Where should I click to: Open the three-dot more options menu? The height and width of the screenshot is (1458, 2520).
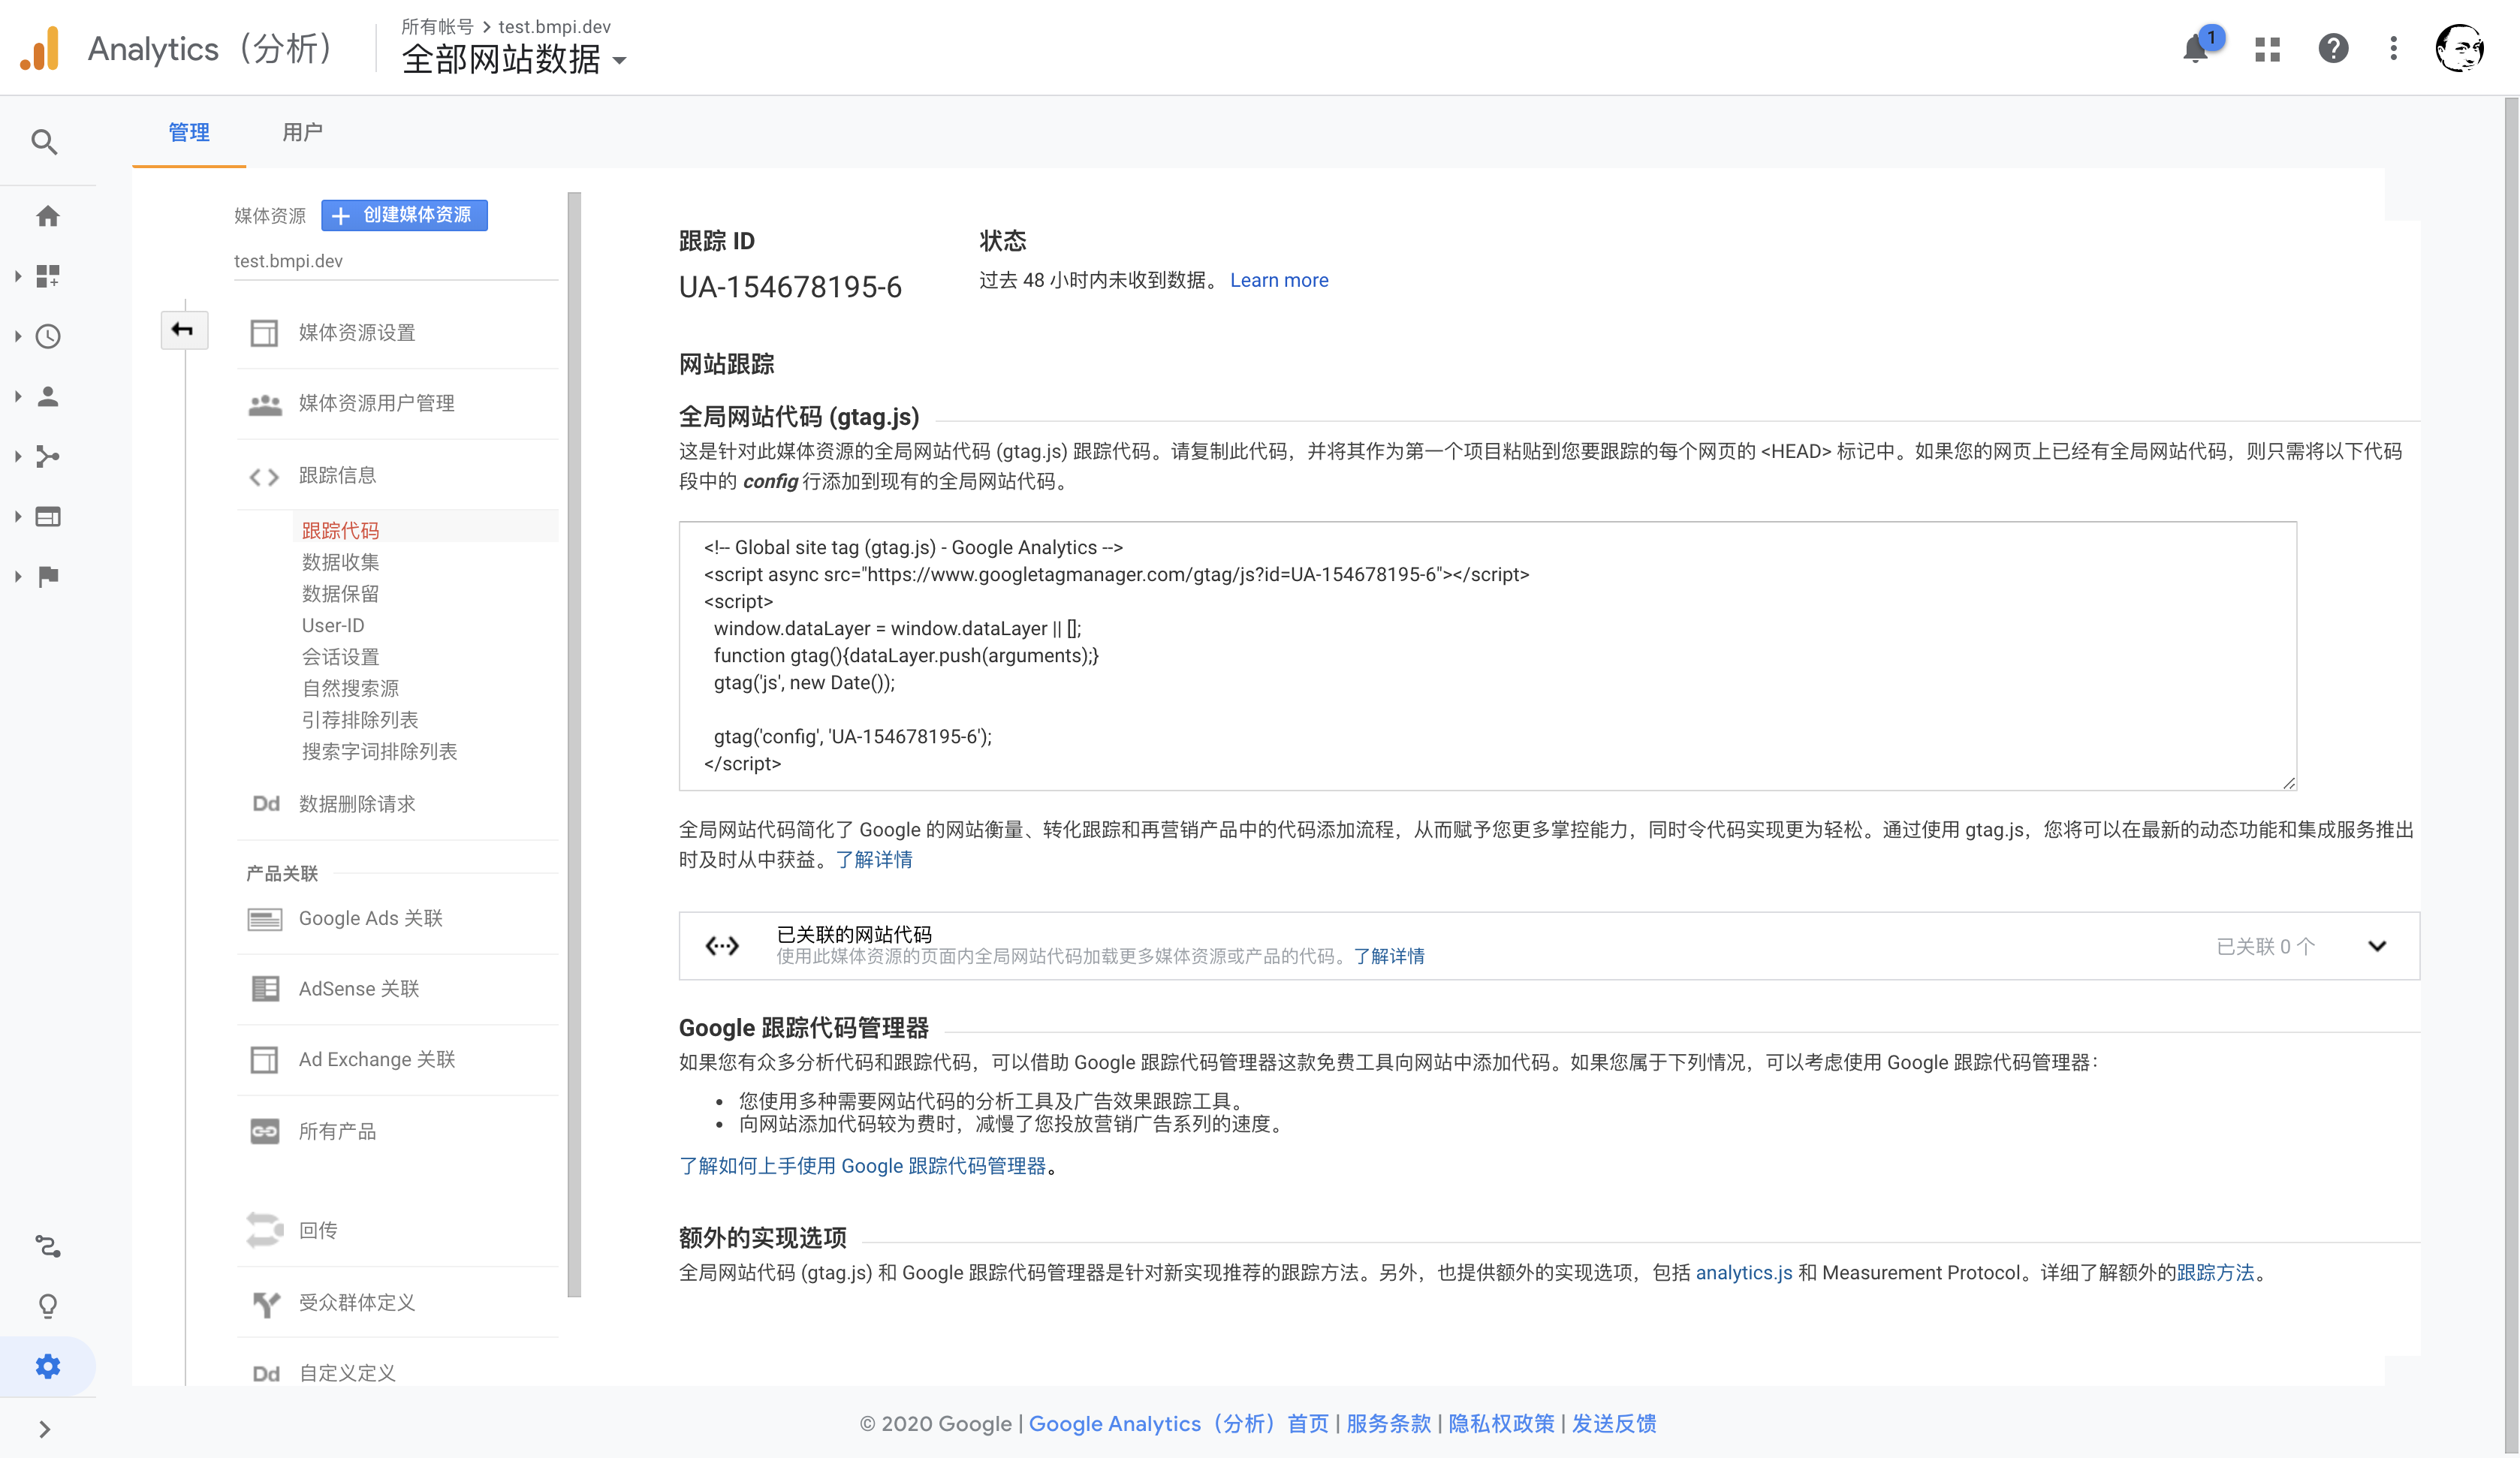[2393, 49]
